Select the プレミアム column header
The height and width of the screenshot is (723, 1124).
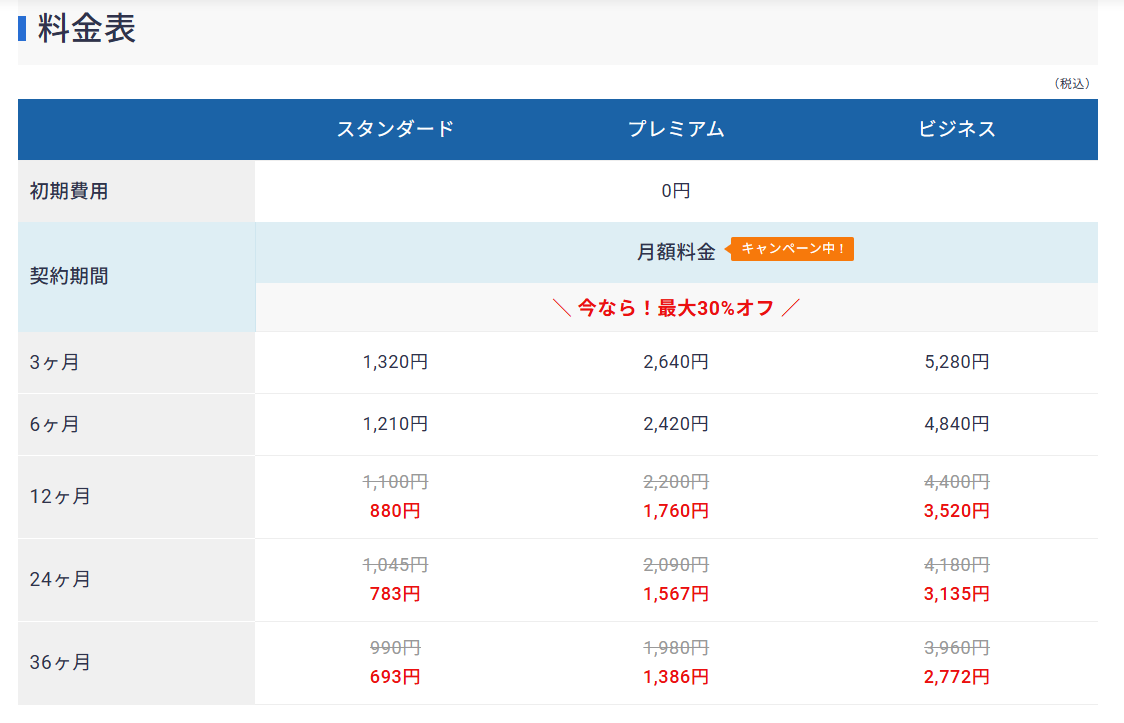point(676,129)
